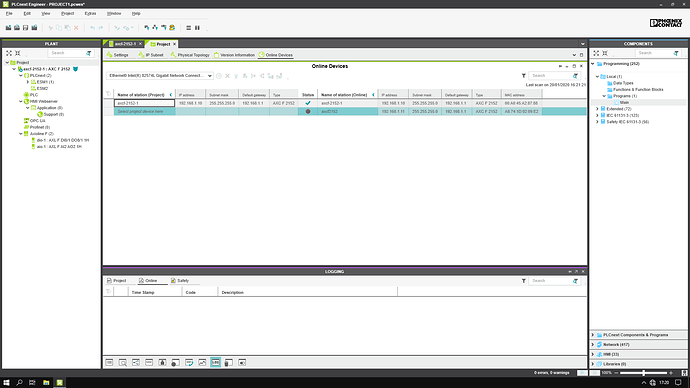Click funnel filter icon beside Online Devices search

coord(524,76)
